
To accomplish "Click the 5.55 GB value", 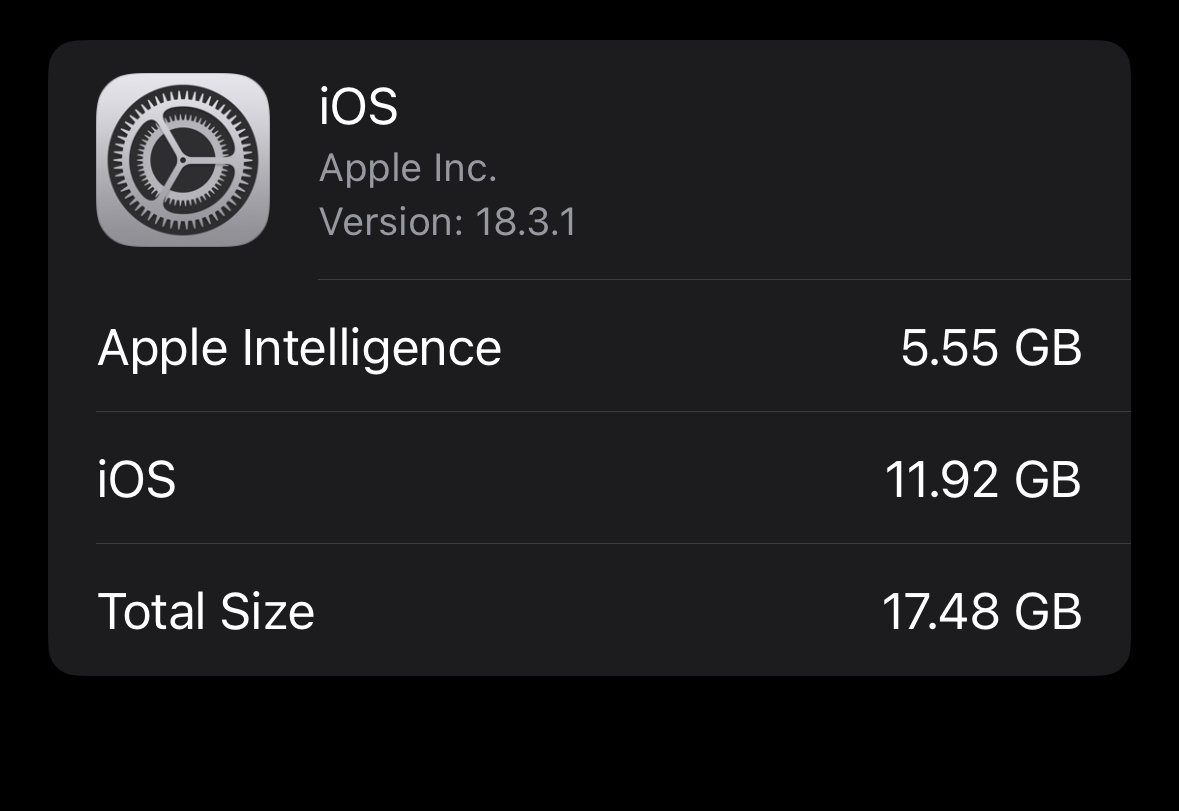I will [990, 347].
